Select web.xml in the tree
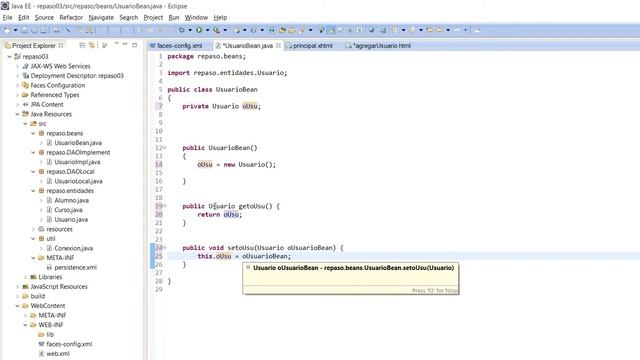640x360 pixels. click(58, 354)
